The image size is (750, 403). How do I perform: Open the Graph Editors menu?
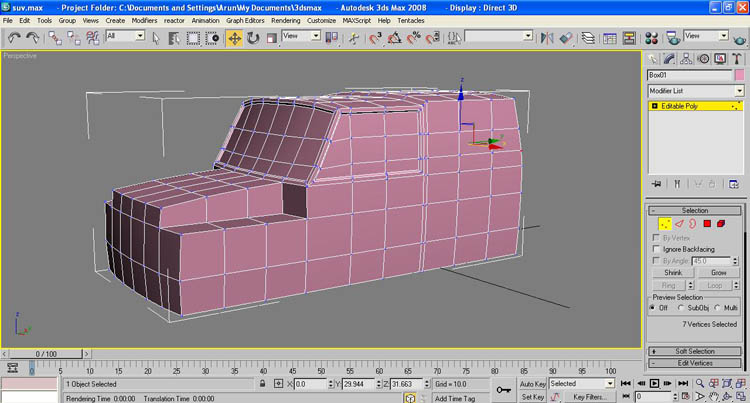pos(245,21)
